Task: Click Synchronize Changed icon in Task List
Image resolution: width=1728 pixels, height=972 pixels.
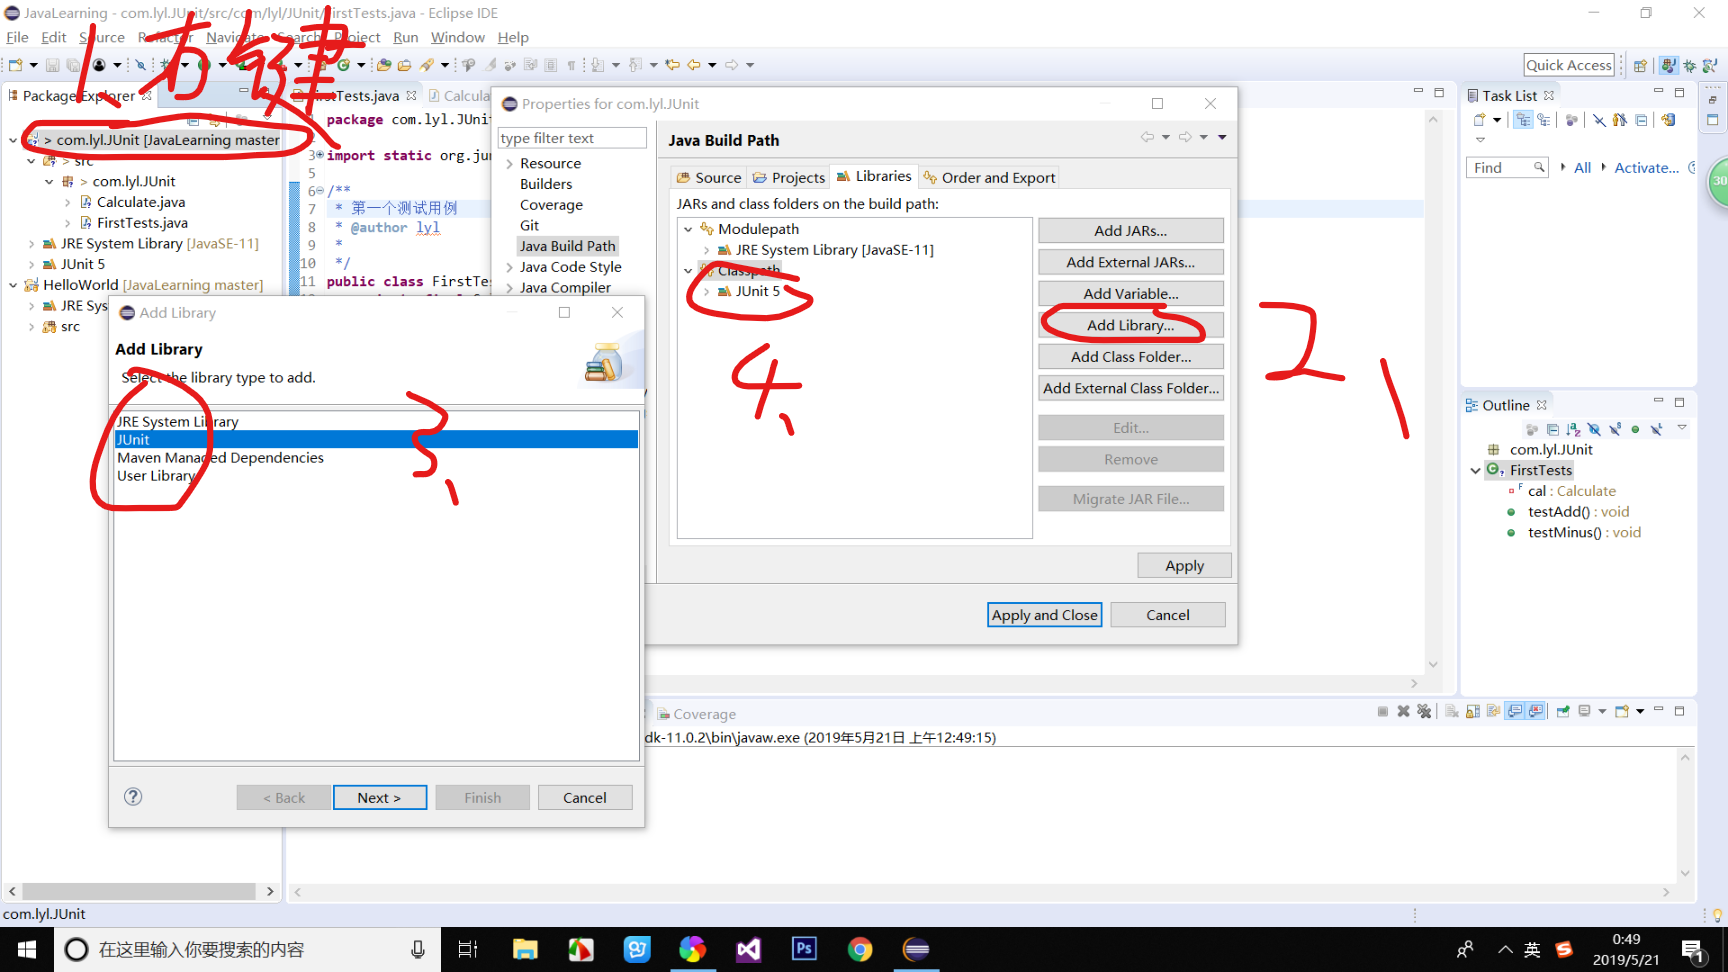Action: click(x=1668, y=120)
